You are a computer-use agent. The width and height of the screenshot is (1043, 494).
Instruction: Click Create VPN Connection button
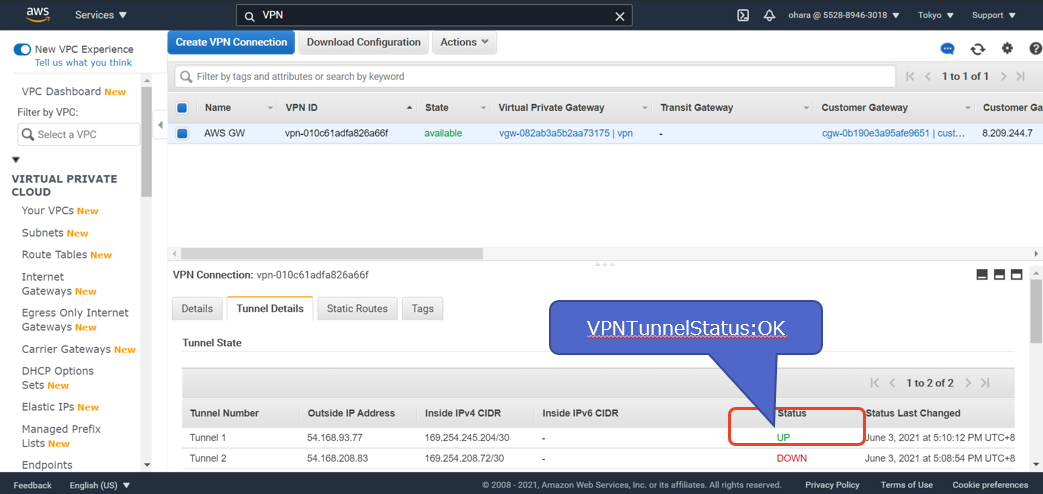(231, 43)
